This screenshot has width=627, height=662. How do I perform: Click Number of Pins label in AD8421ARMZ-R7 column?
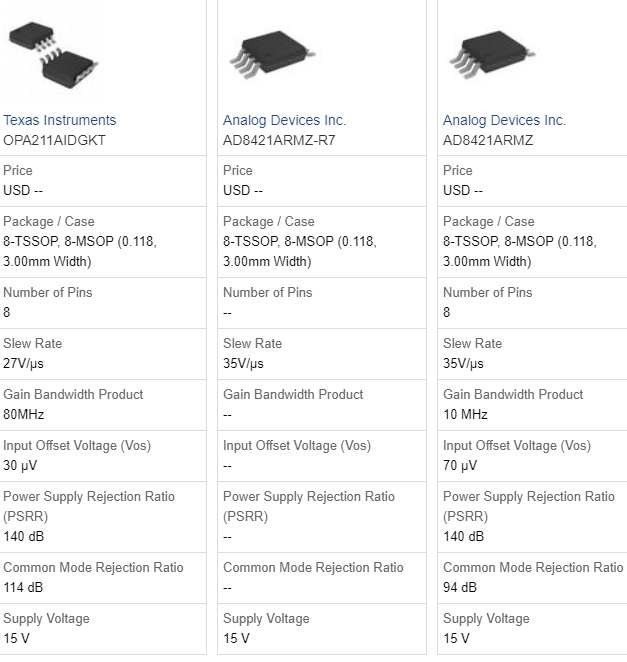pos(267,292)
